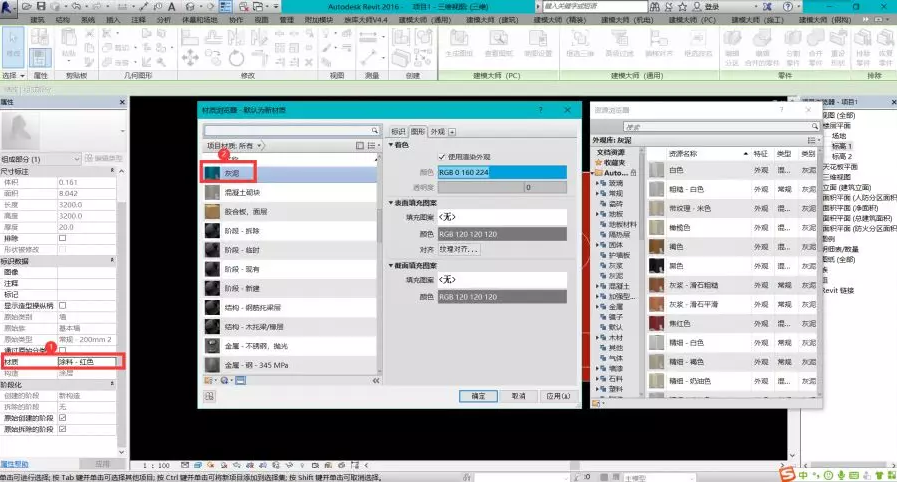The image size is (897, 482).
Task: Select the 金属 - 钢 - 345 MPa material
Action: click(290, 365)
